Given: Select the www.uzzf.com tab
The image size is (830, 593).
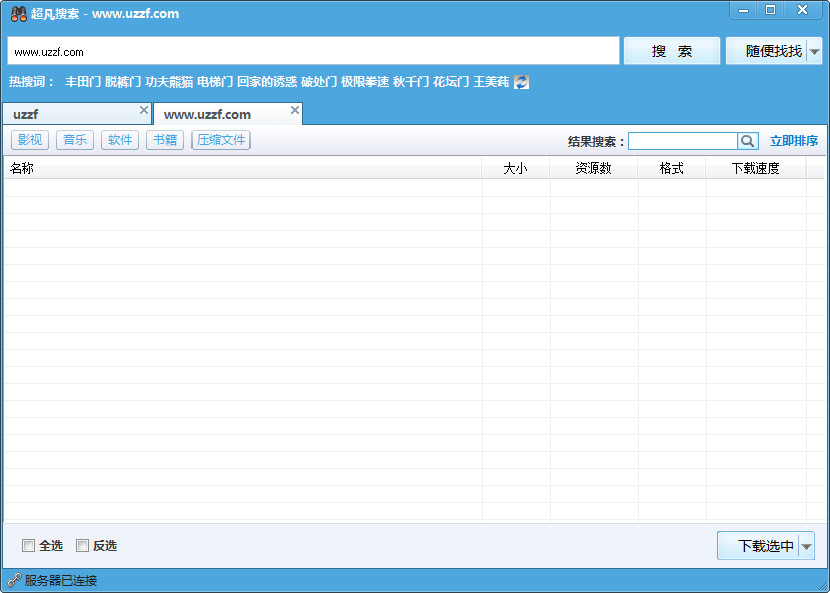Looking at the screenshot, I should [x=228, y=114].
